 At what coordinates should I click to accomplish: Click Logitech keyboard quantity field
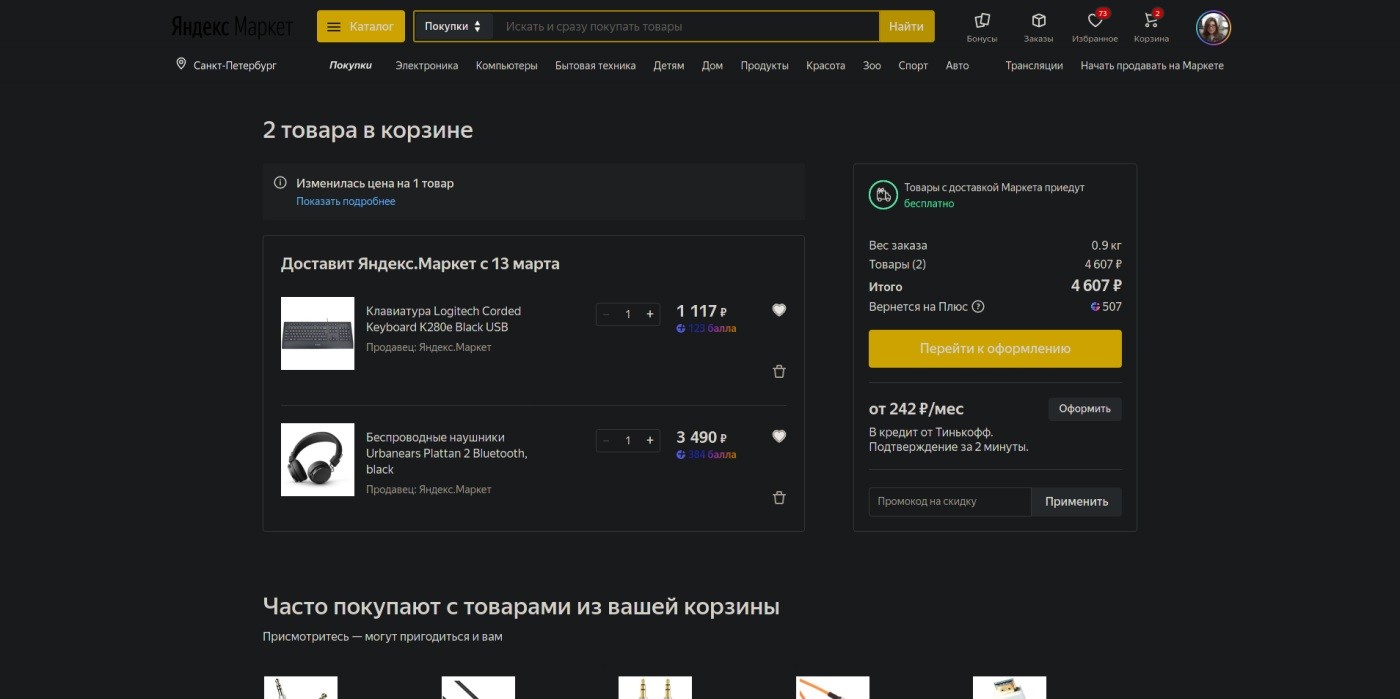[628, 314]
